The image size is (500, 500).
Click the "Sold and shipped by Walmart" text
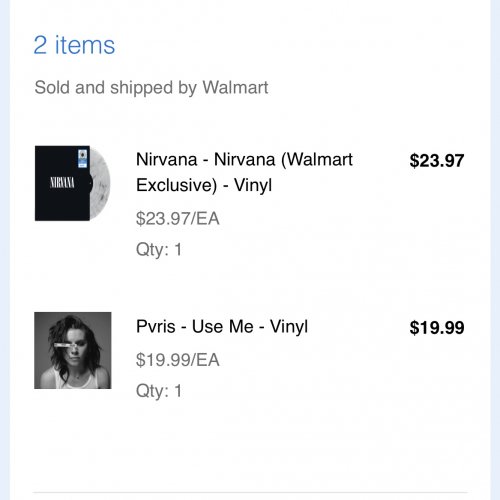pyautogui.click(x=151, y=88)
